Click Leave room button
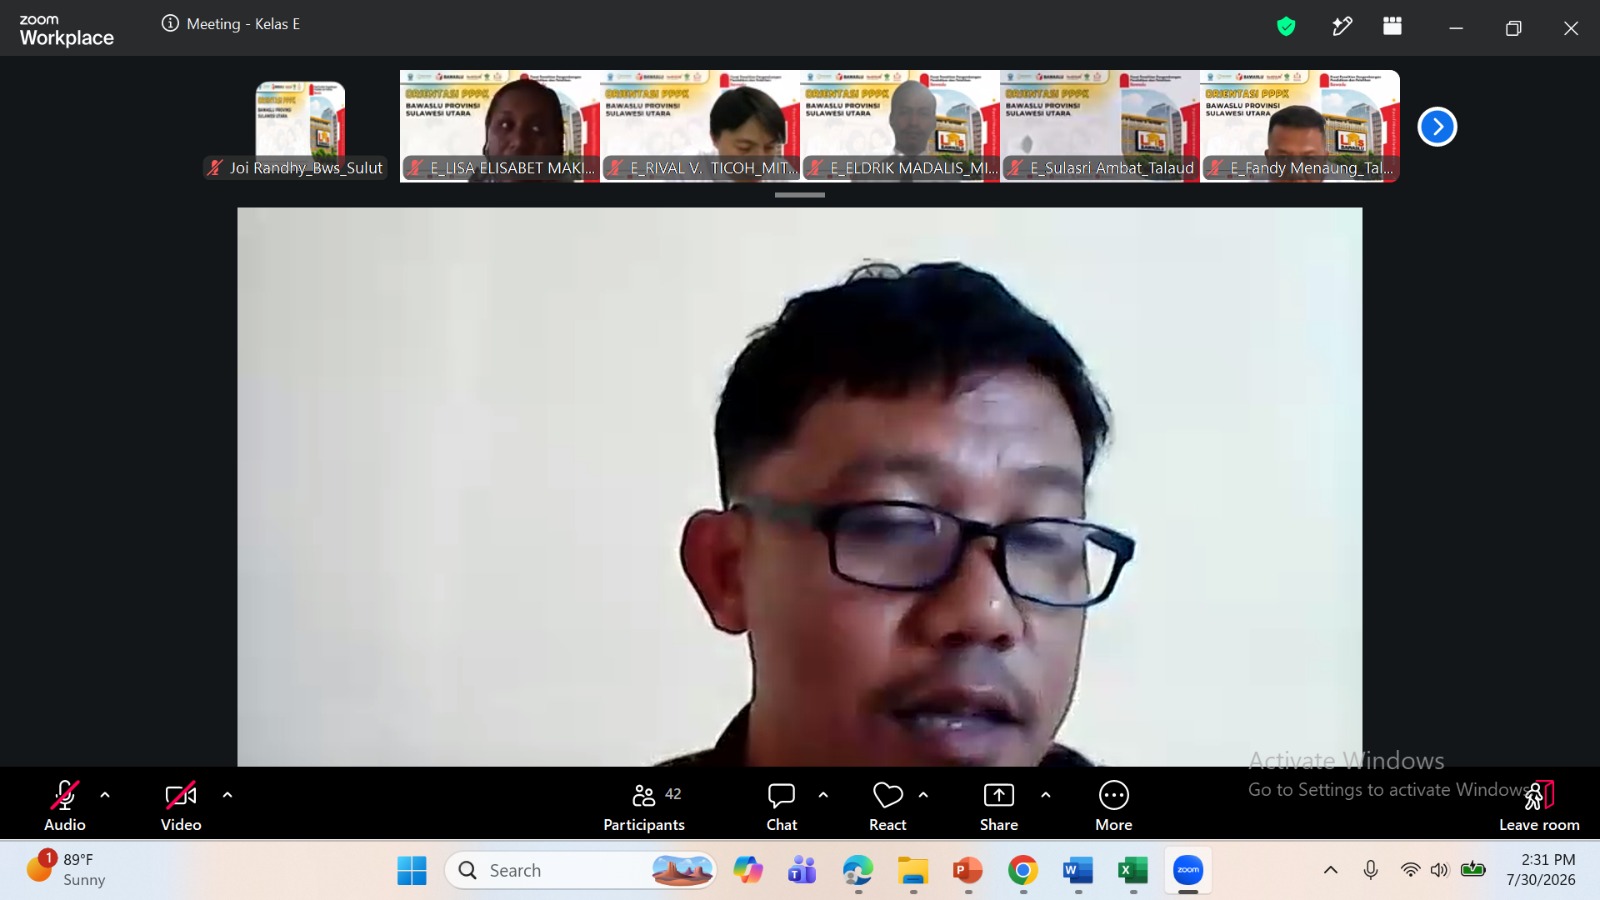This screenshot has width=1600, height=900. (x=1539, y=806)
